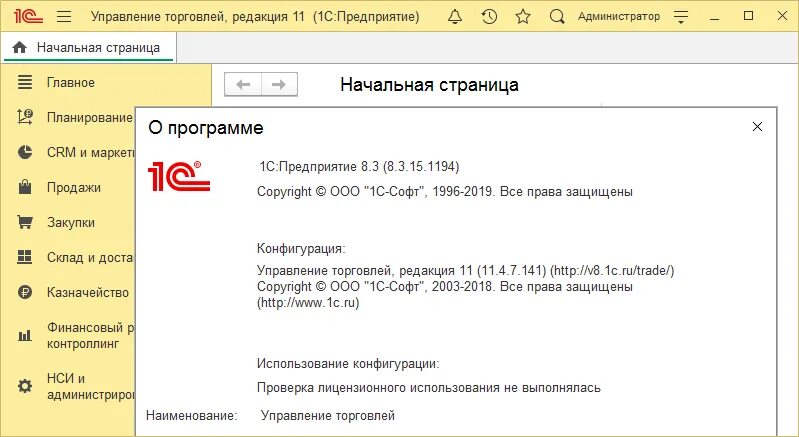Close the О программе dialog

coord(757,127)
